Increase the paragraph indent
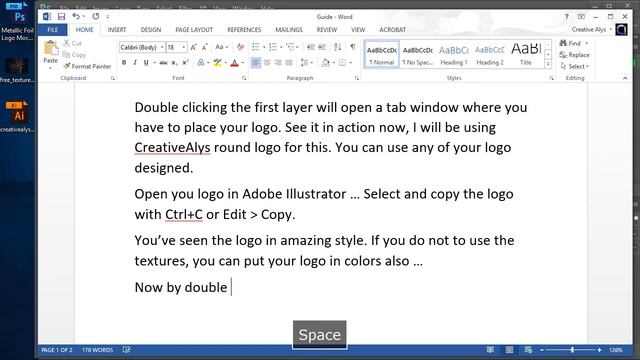640x360 pixels. [322, 47]
